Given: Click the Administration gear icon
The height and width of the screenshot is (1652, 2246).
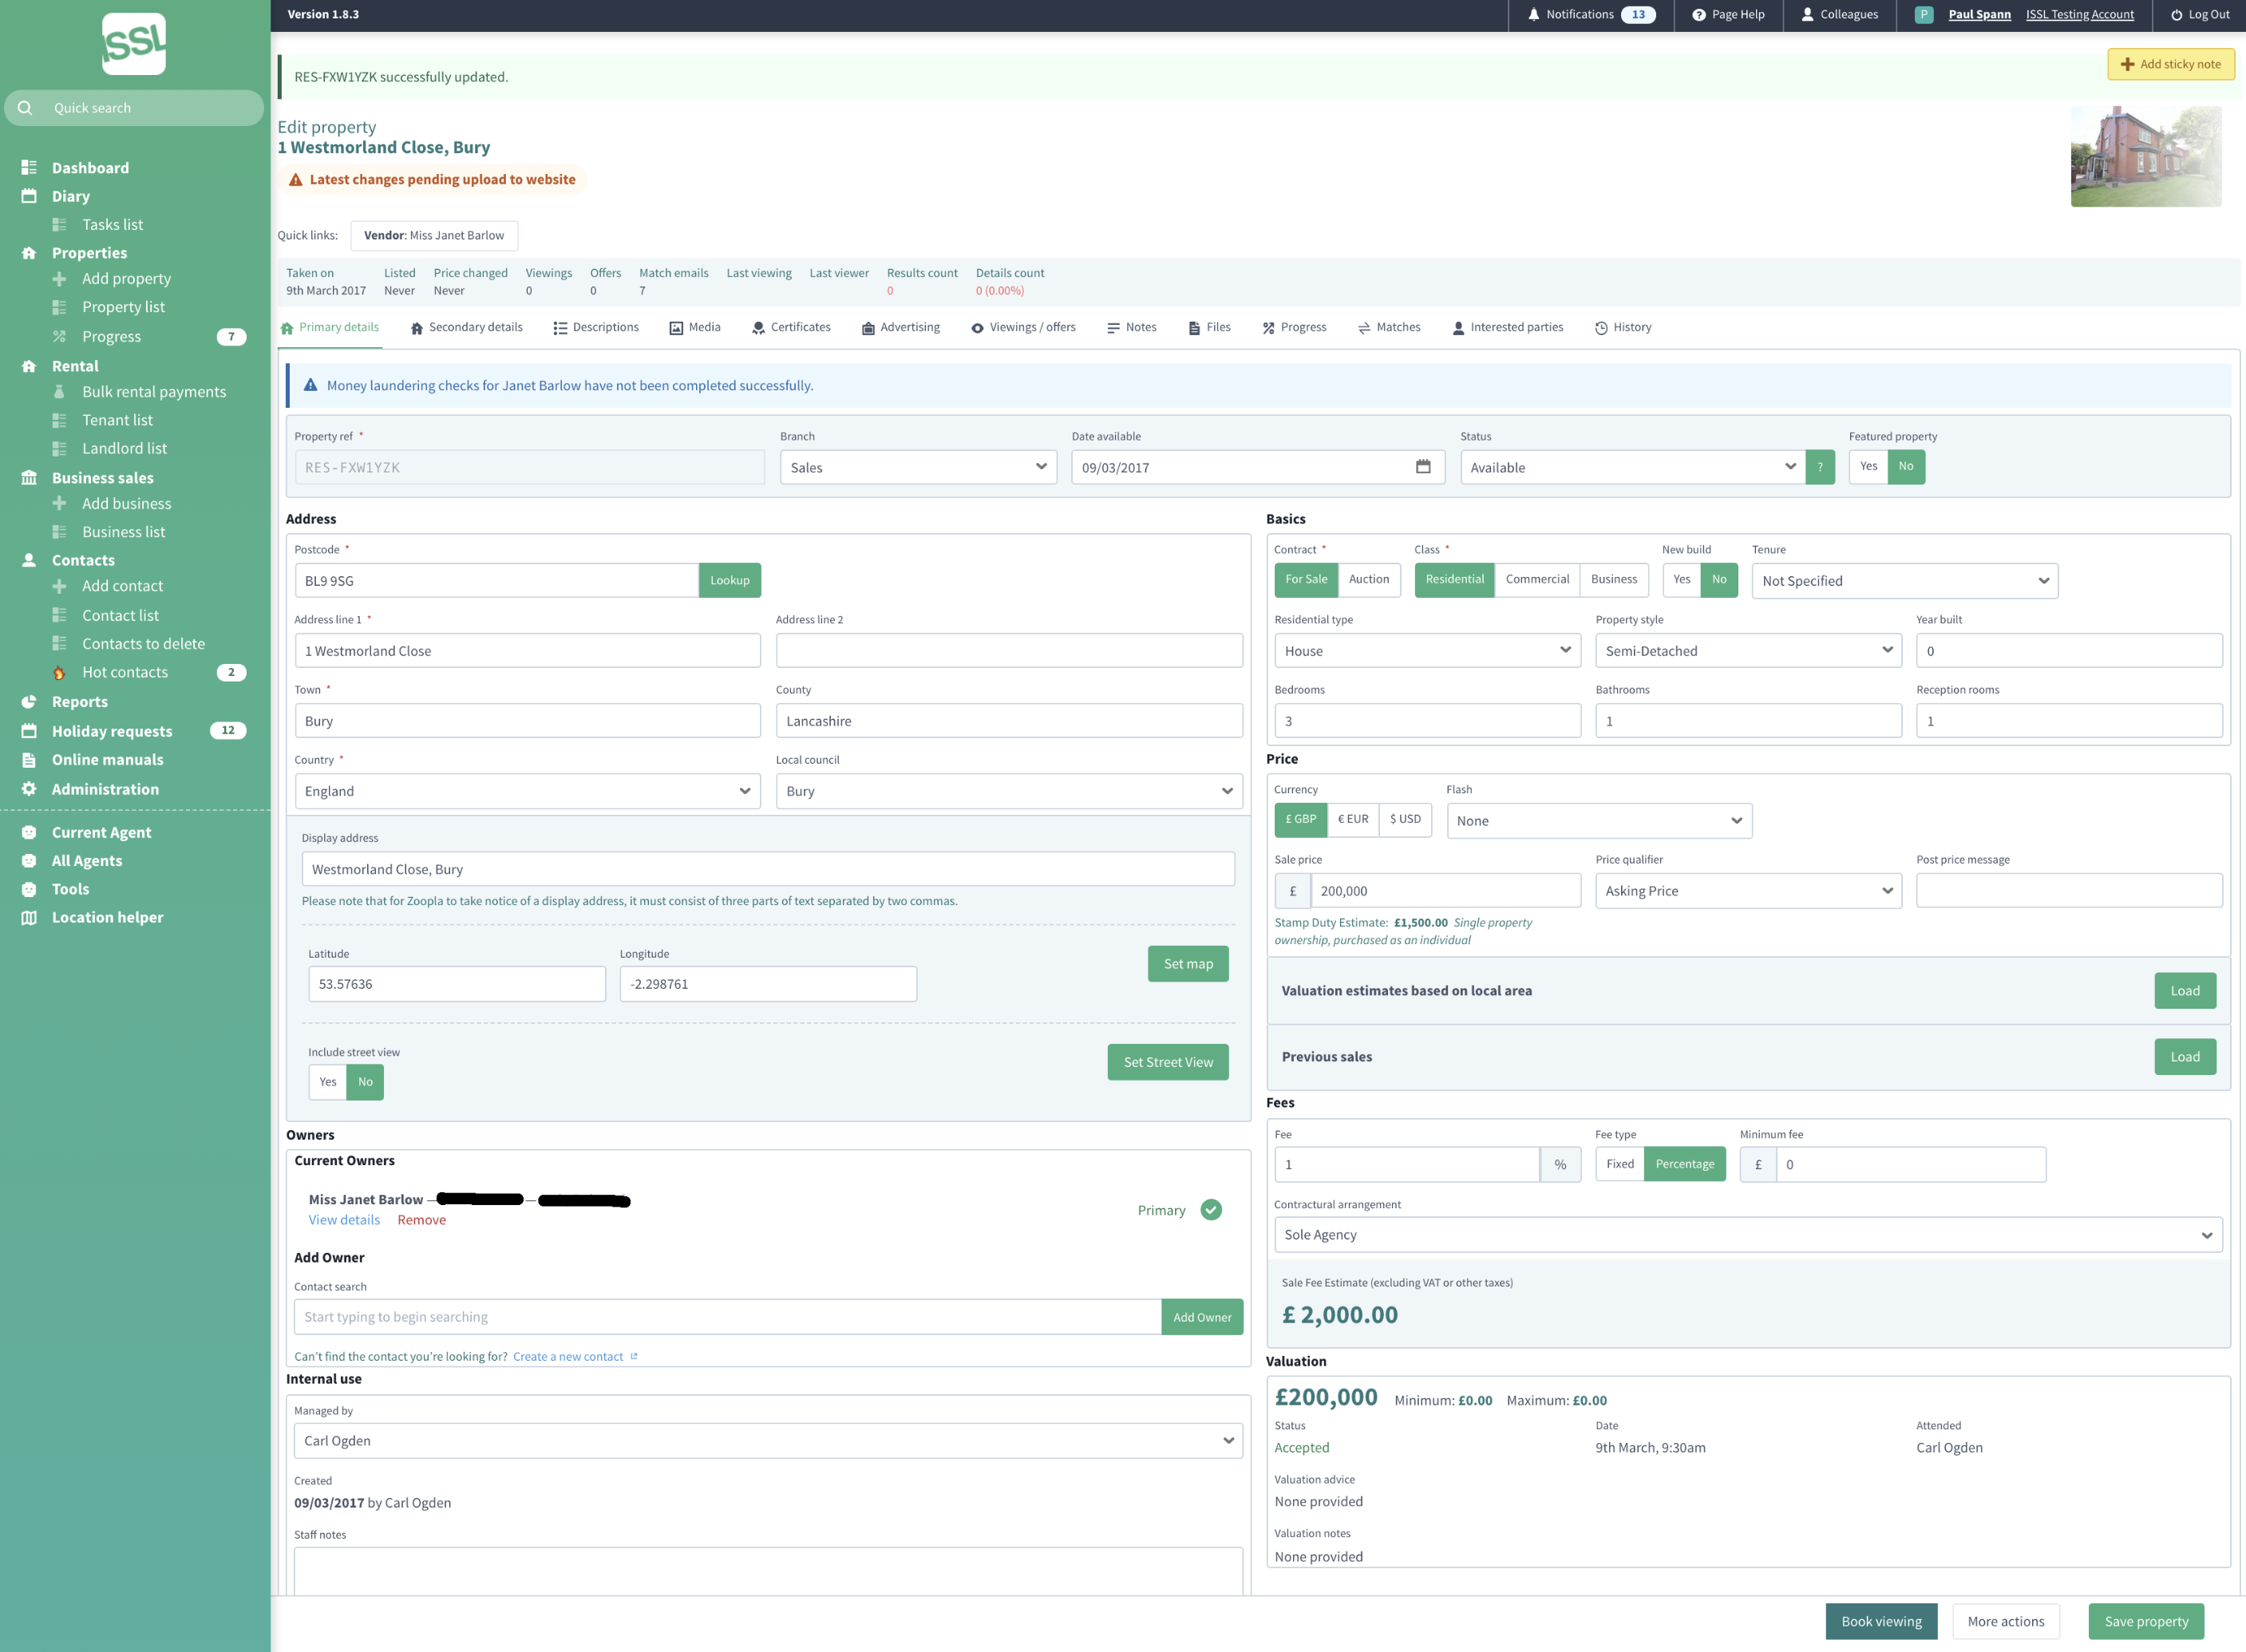Looking at the screenshot, I should (x=29, y=789).
